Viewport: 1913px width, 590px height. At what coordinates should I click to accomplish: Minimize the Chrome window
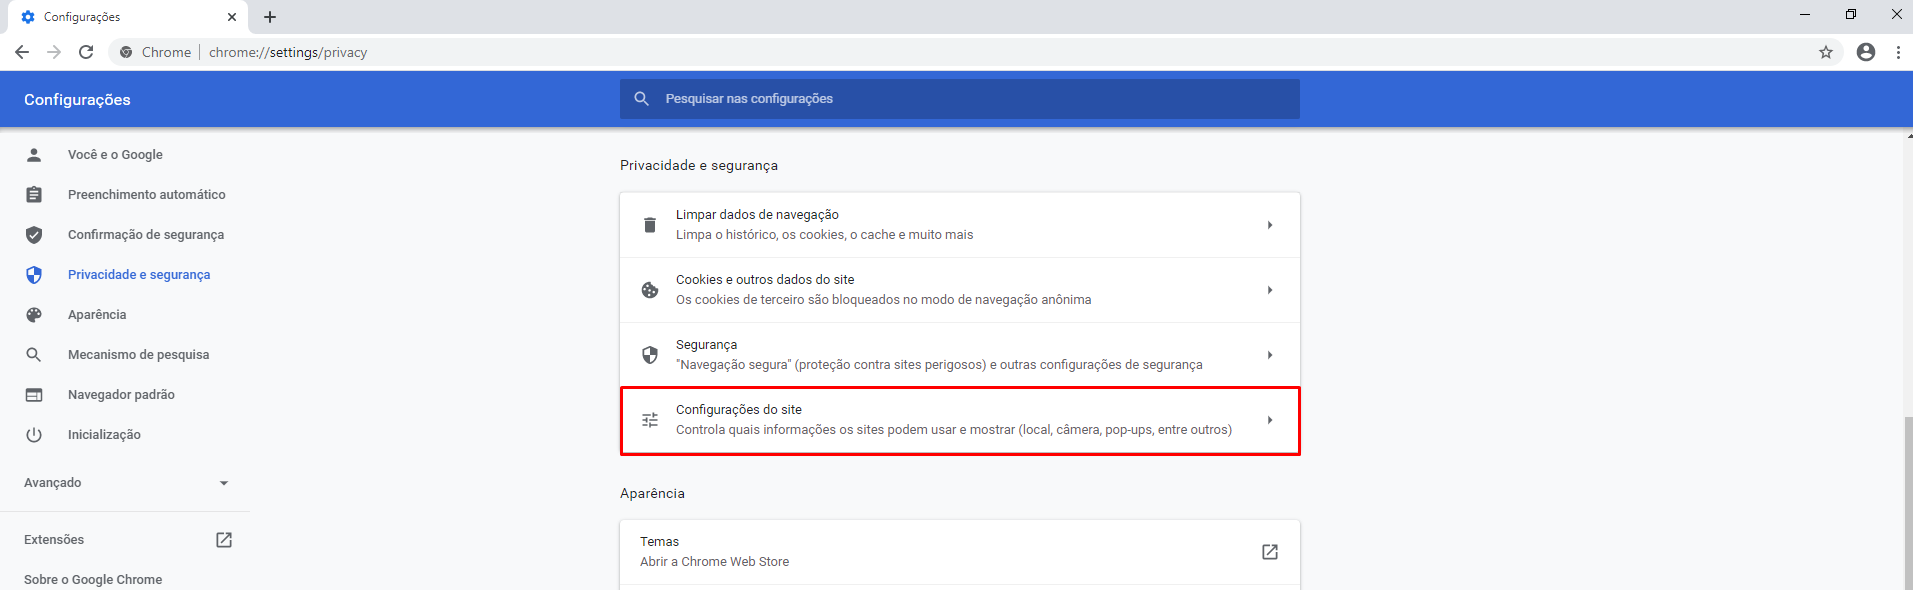tap(1805, 14)
